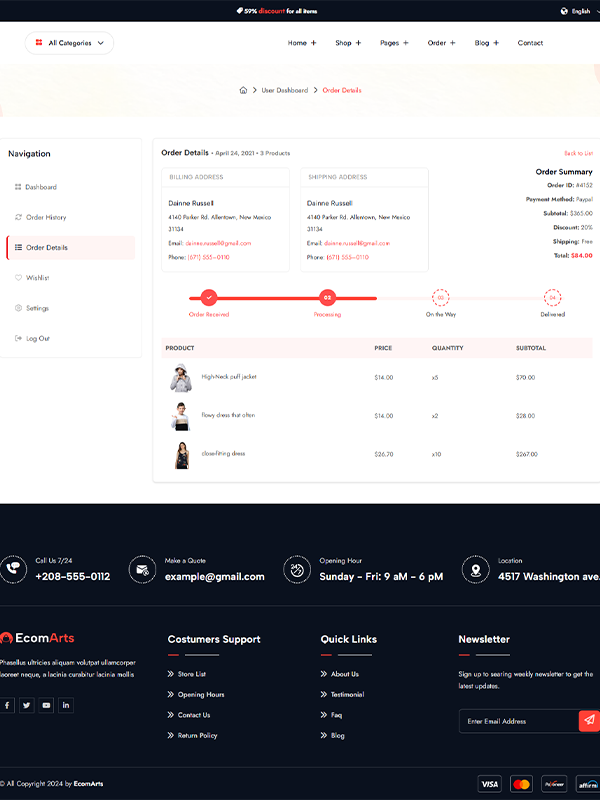Open the Twitter social icon link
The height and width of the screenshot is (800, 600).
point(27,705)
